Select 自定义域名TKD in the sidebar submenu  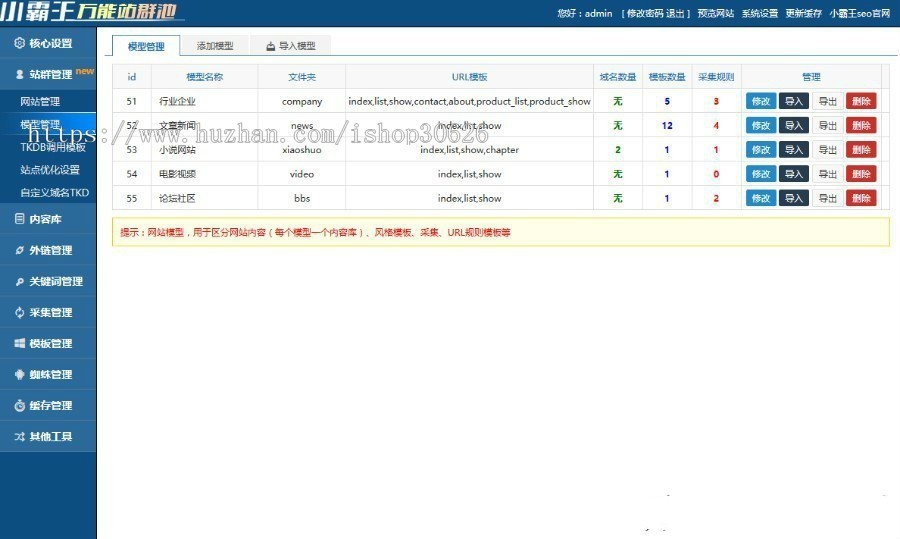point(55,192)
